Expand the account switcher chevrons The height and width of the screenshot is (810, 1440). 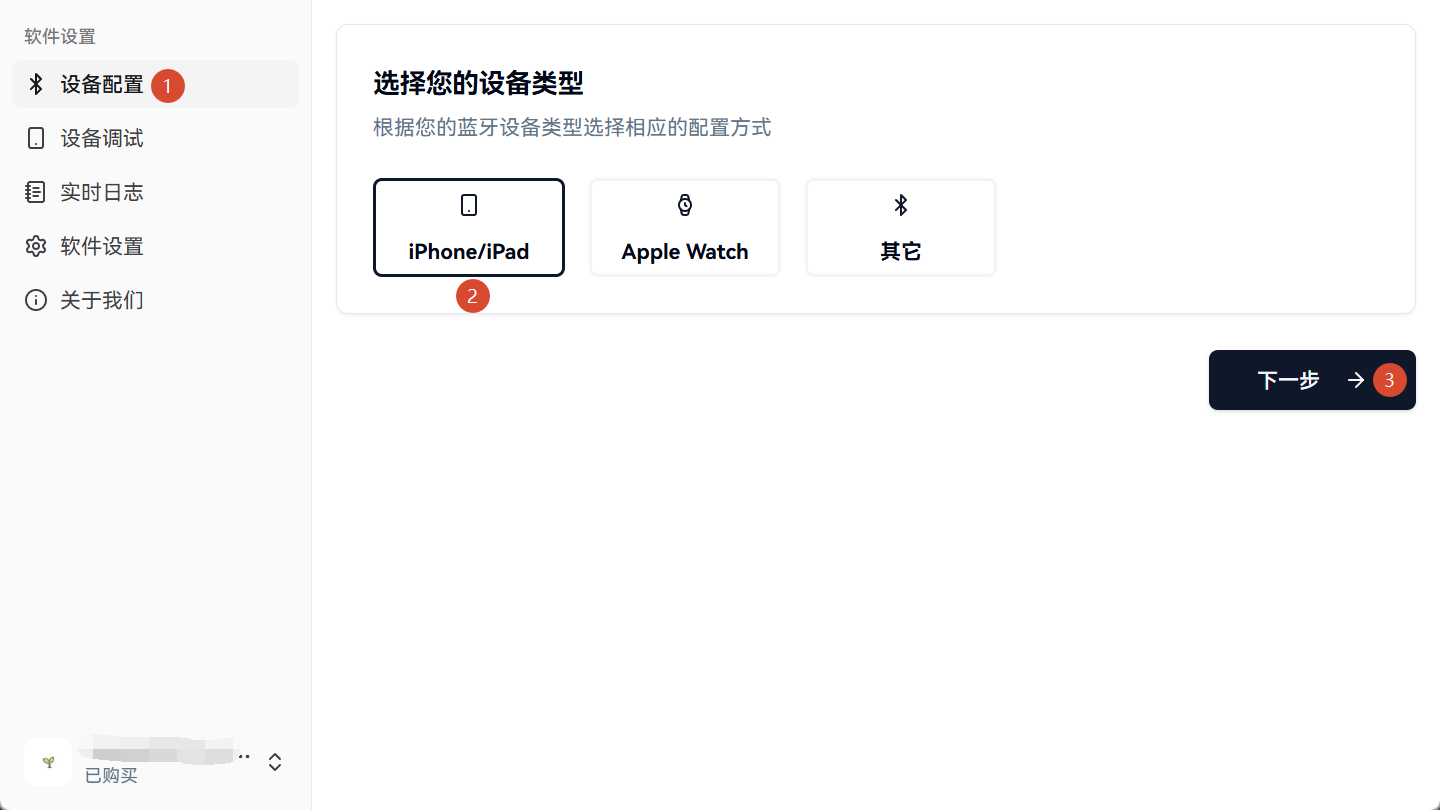click(x=275, y=762)
